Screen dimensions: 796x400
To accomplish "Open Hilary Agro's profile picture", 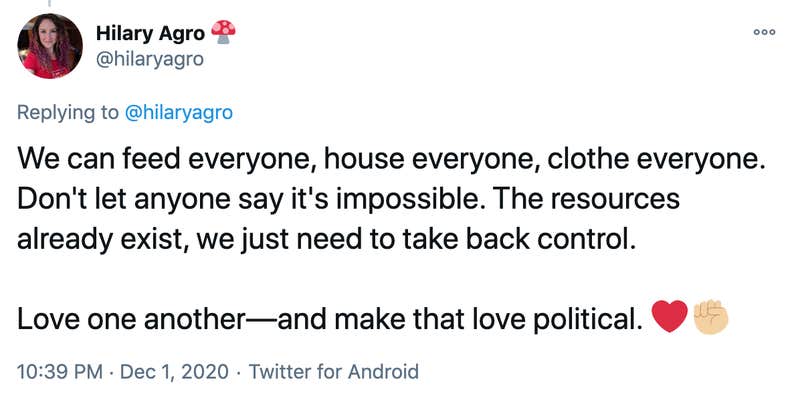I will click(50, 46).
